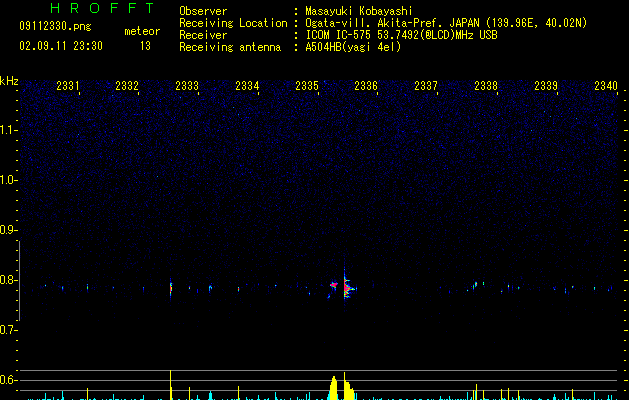Click the tallest yellow intensity spike below 2333
629x400 pixels.
click(171, 385)
